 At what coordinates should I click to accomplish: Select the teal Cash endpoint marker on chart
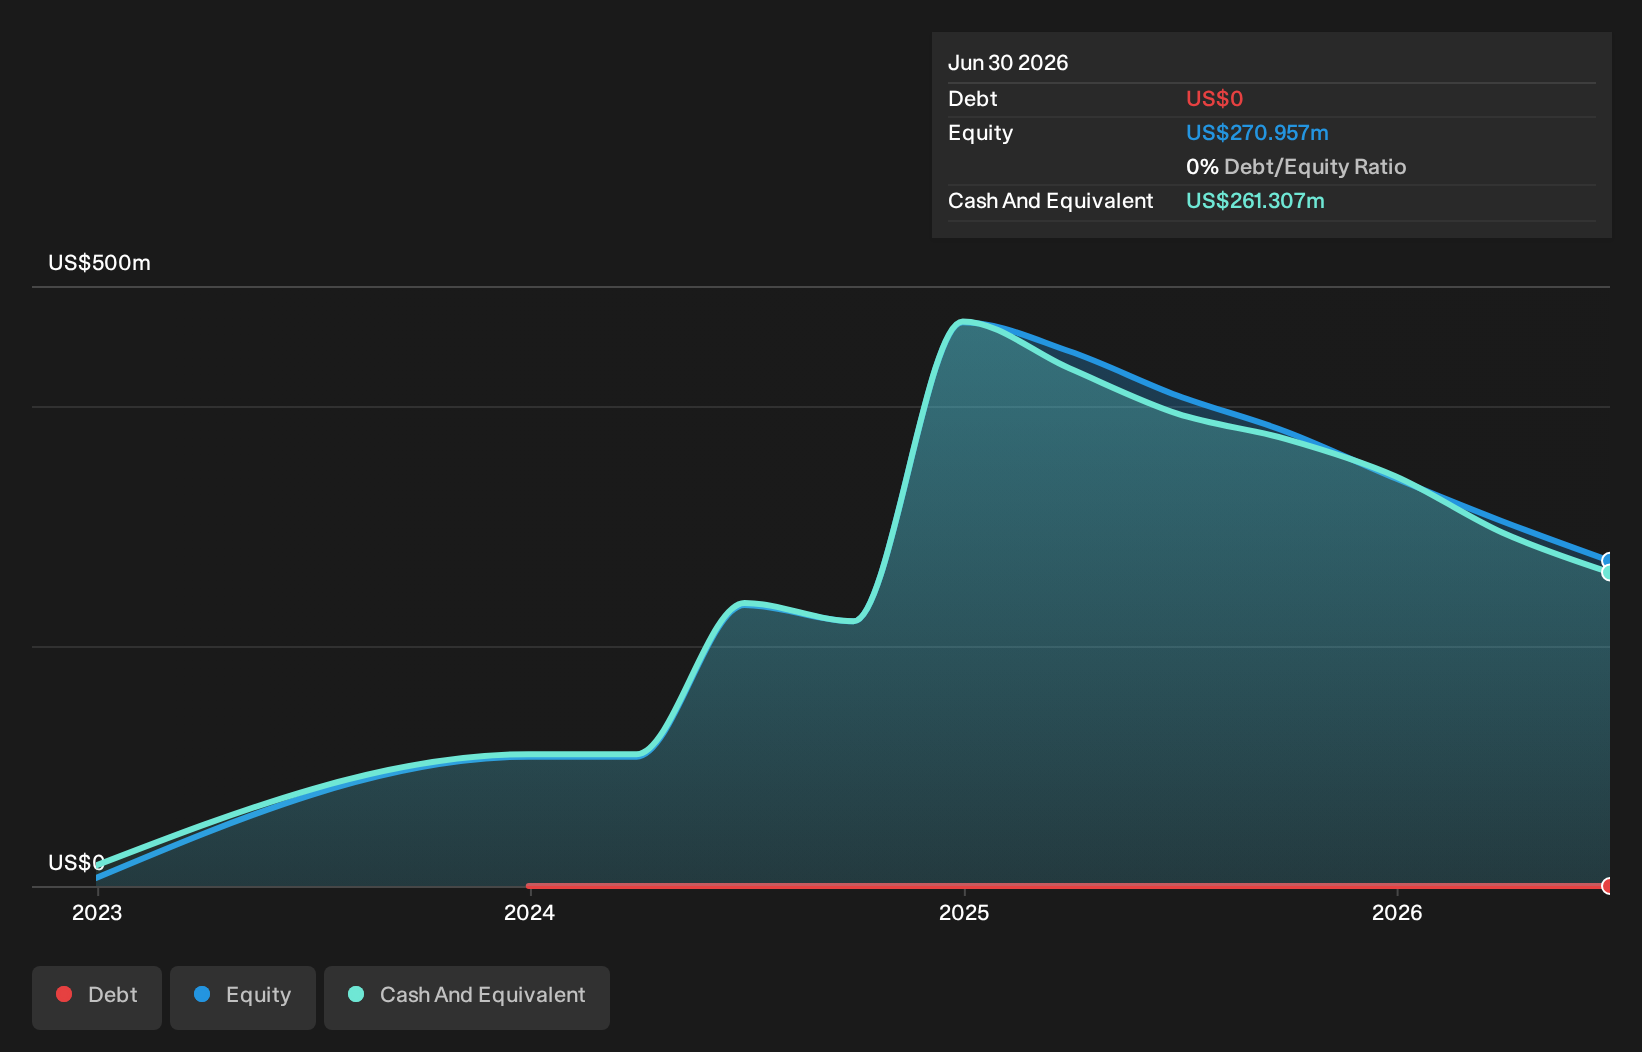[x=1607, y=573]
